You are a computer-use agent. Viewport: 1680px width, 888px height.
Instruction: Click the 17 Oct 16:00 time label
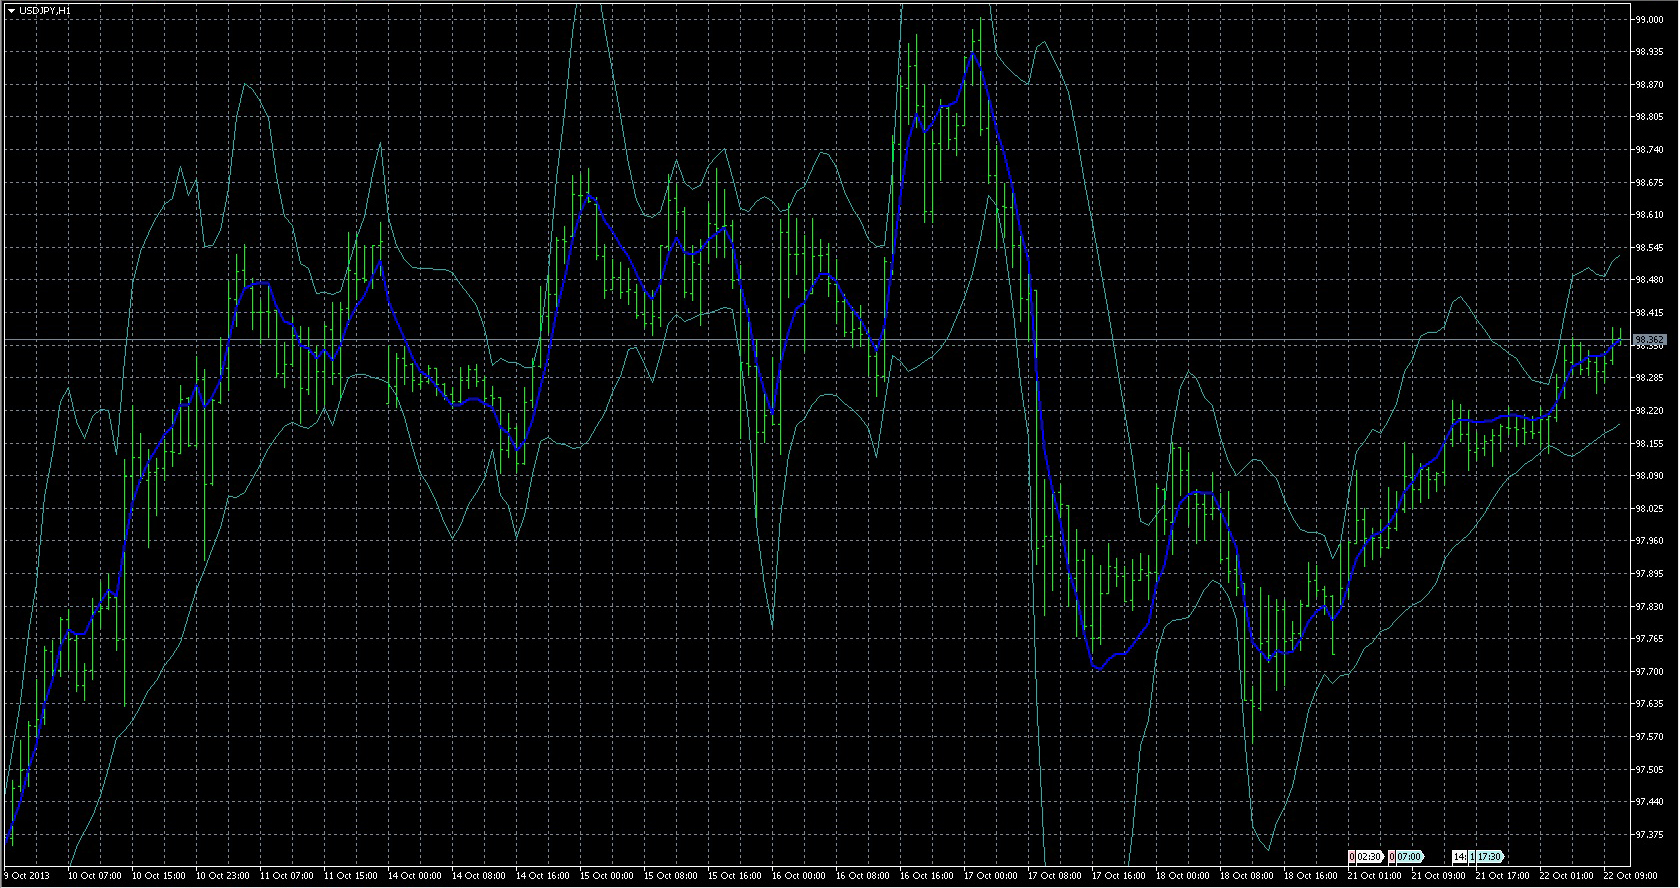click(1119, 876)
